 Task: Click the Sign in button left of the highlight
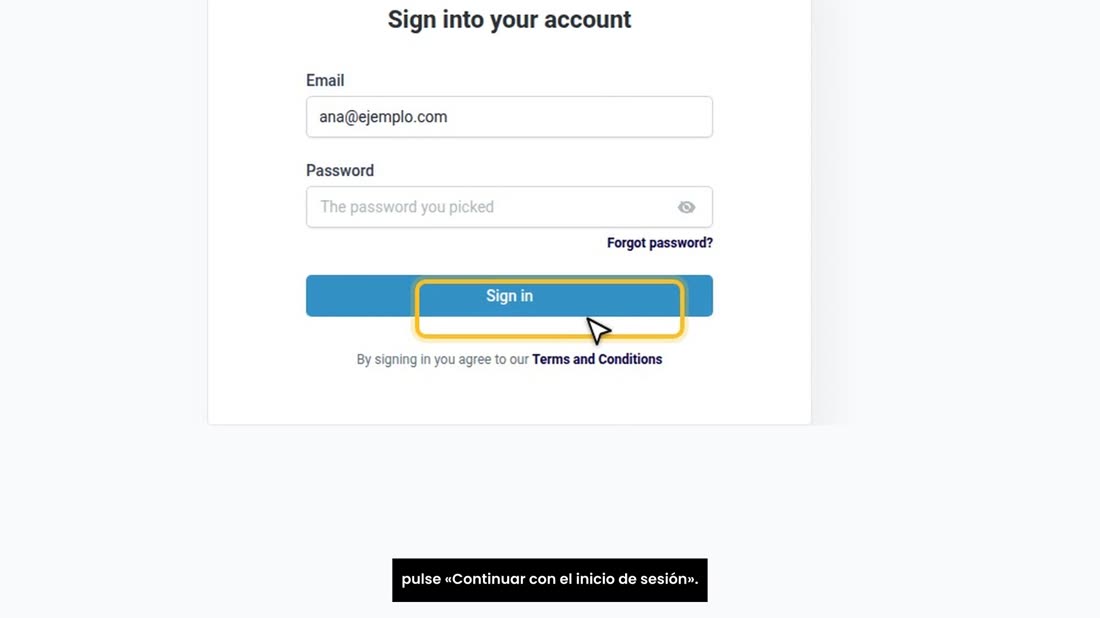coord(360,295)
